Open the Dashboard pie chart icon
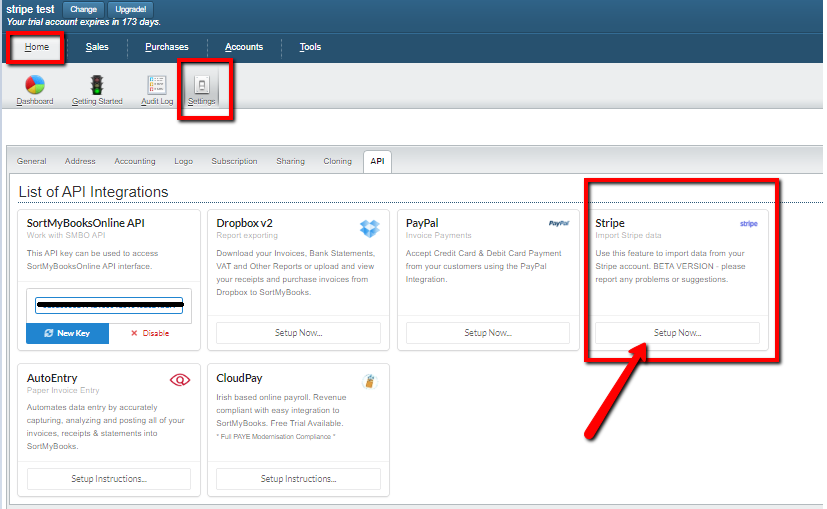This screenshot has width=827, height=509. click(34, 85)
